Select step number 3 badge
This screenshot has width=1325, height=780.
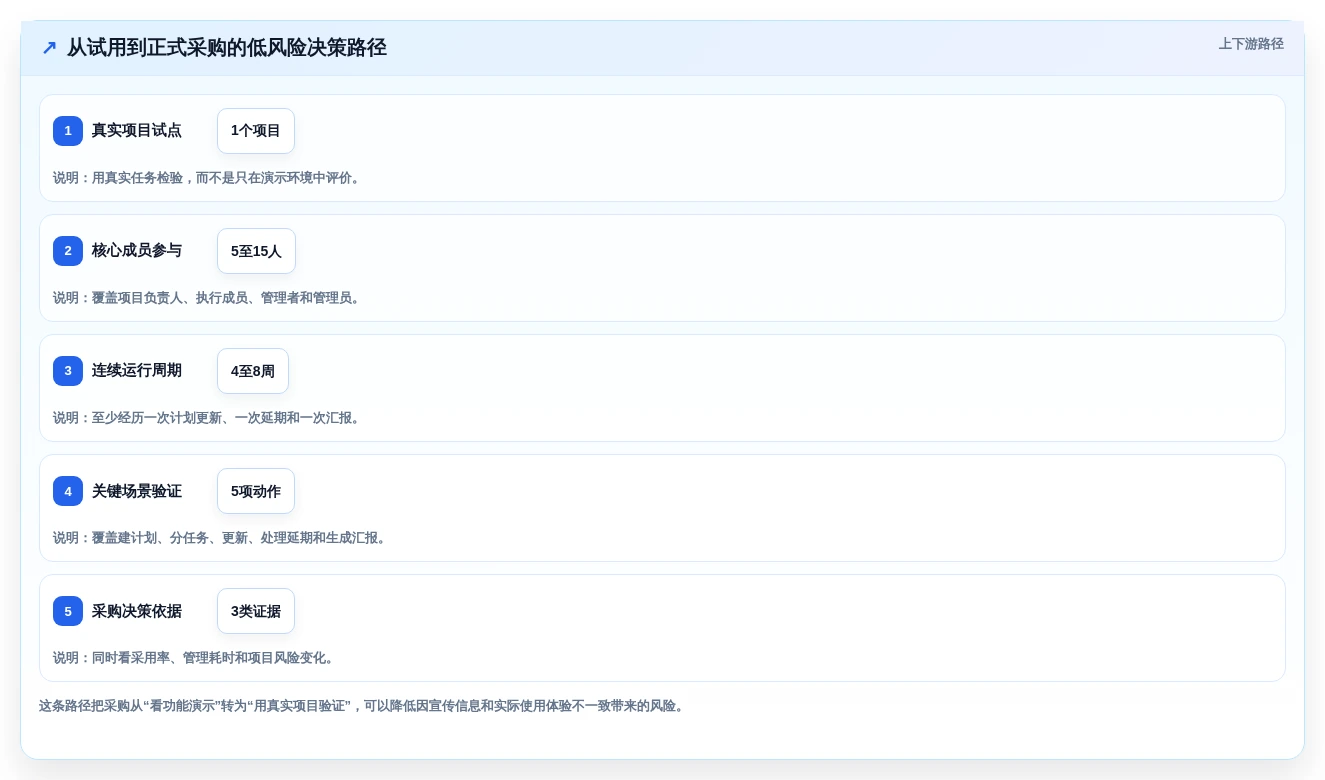[x=68, y=371]
